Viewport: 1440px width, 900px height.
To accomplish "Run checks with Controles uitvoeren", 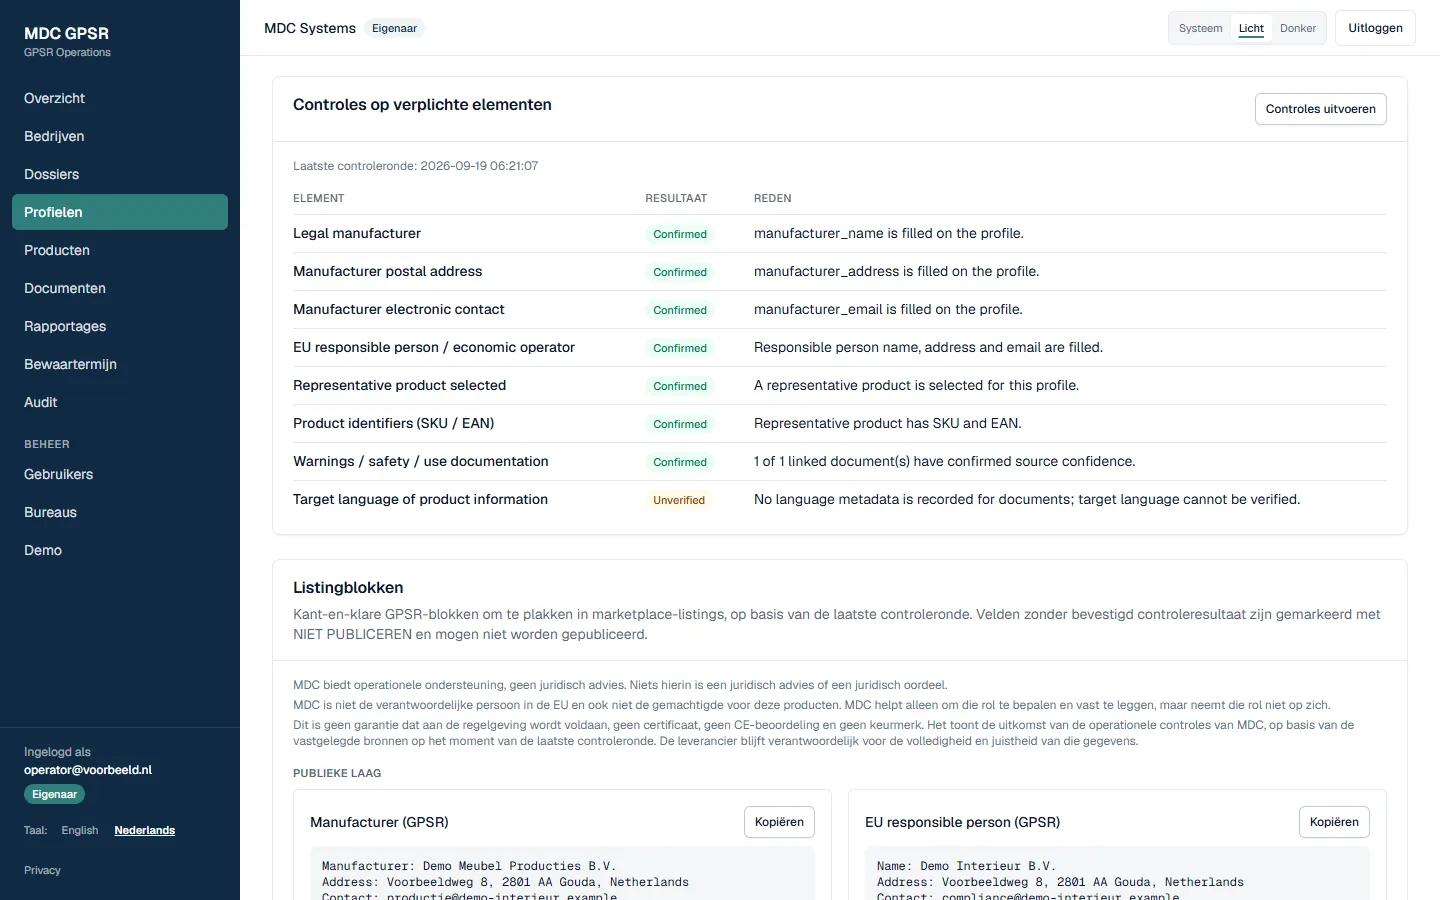I will tap(1320, 109).
